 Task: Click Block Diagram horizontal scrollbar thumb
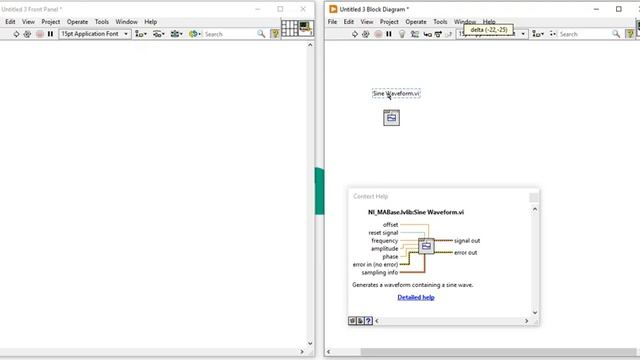pyautogui.click(x=498, y=352)
